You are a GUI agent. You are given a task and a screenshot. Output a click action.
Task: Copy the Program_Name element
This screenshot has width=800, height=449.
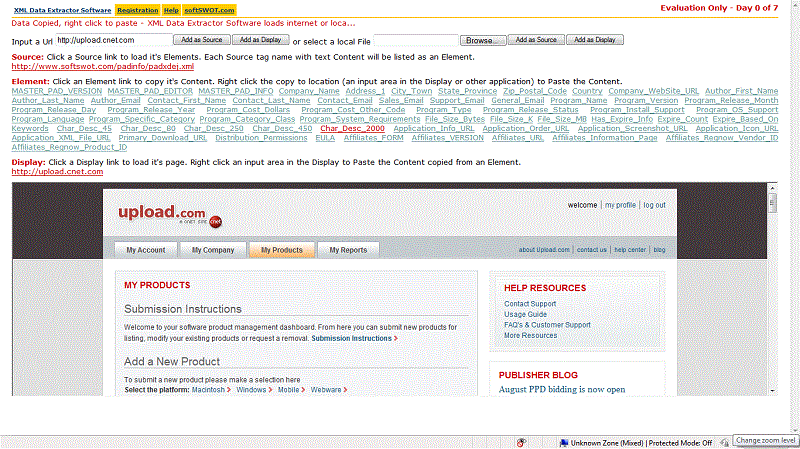pyautogui.click(x=579, y=101)
